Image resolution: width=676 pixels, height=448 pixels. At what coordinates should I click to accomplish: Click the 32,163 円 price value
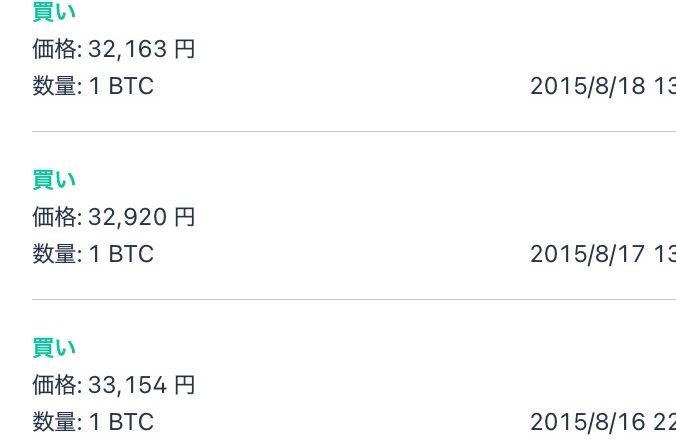pos(142,49)
